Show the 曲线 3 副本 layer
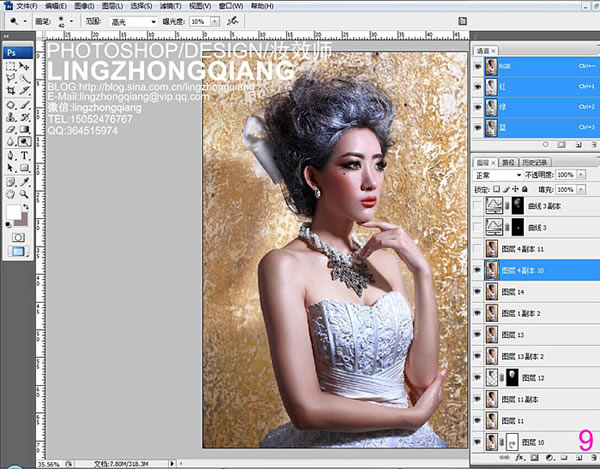 (x=477, y=206)
